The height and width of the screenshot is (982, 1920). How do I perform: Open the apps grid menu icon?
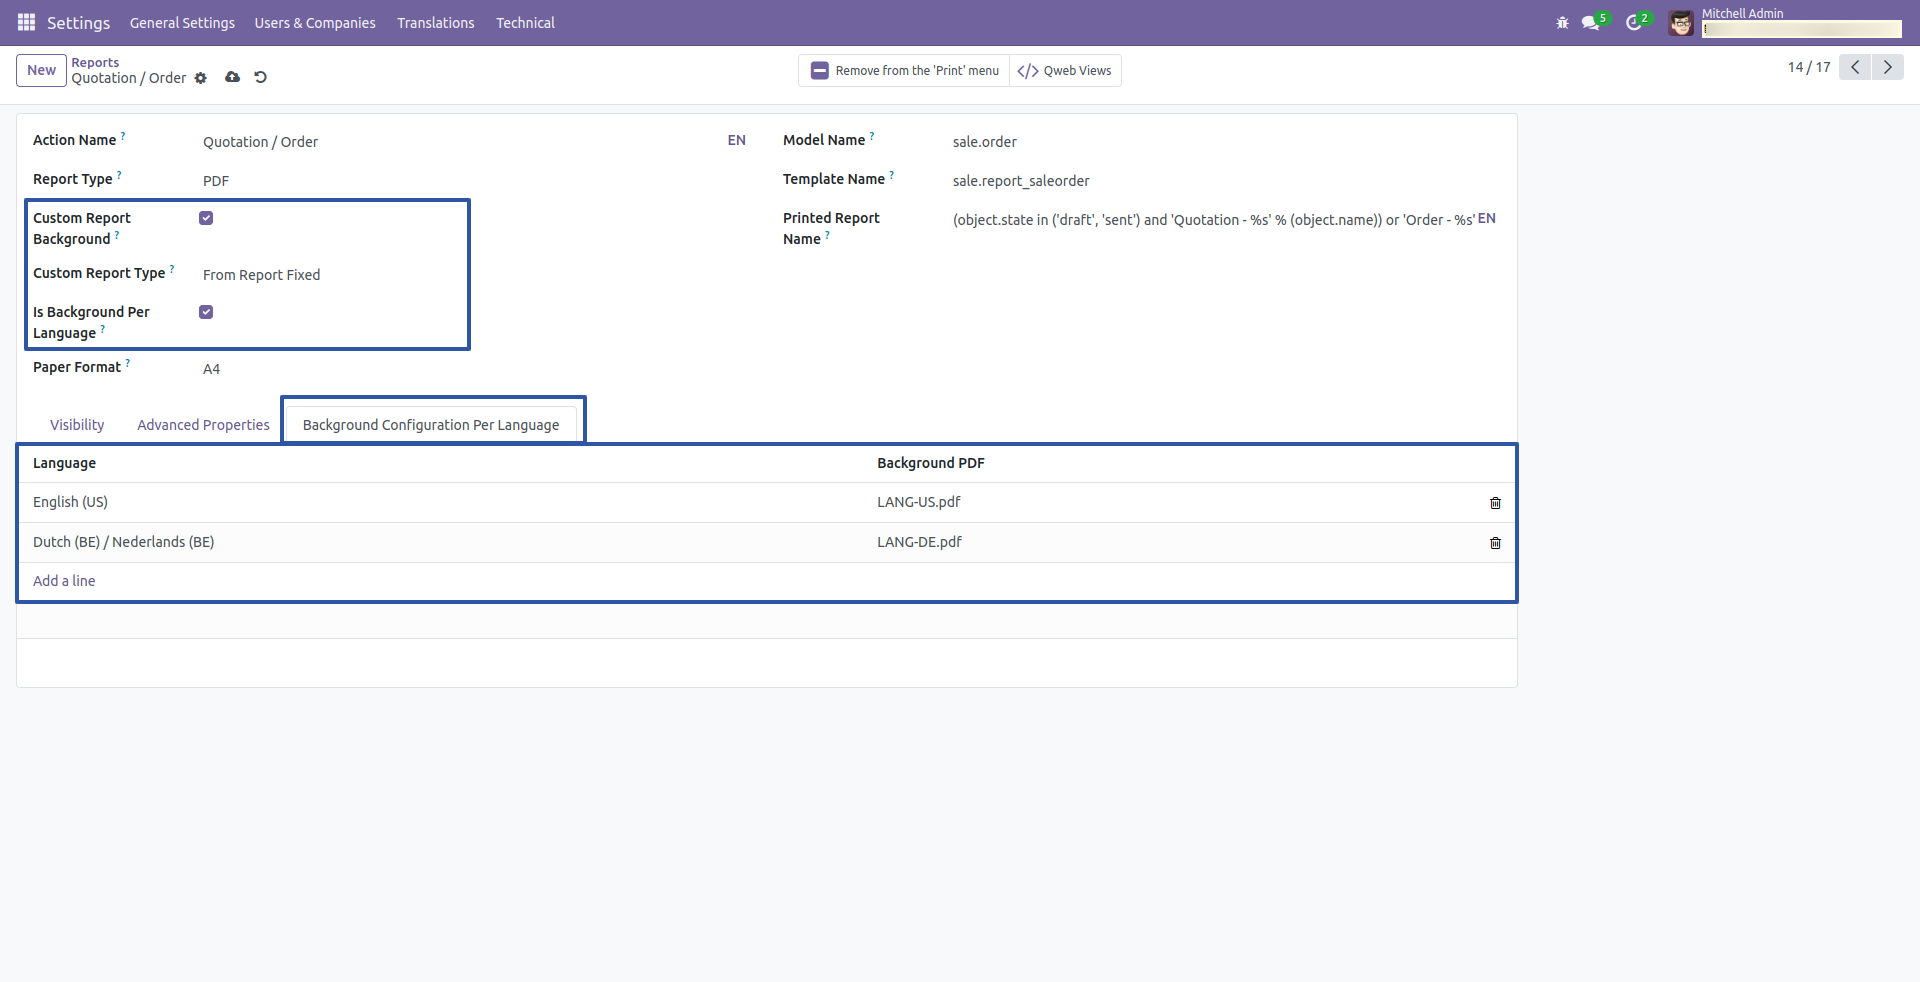pos(25,22)
